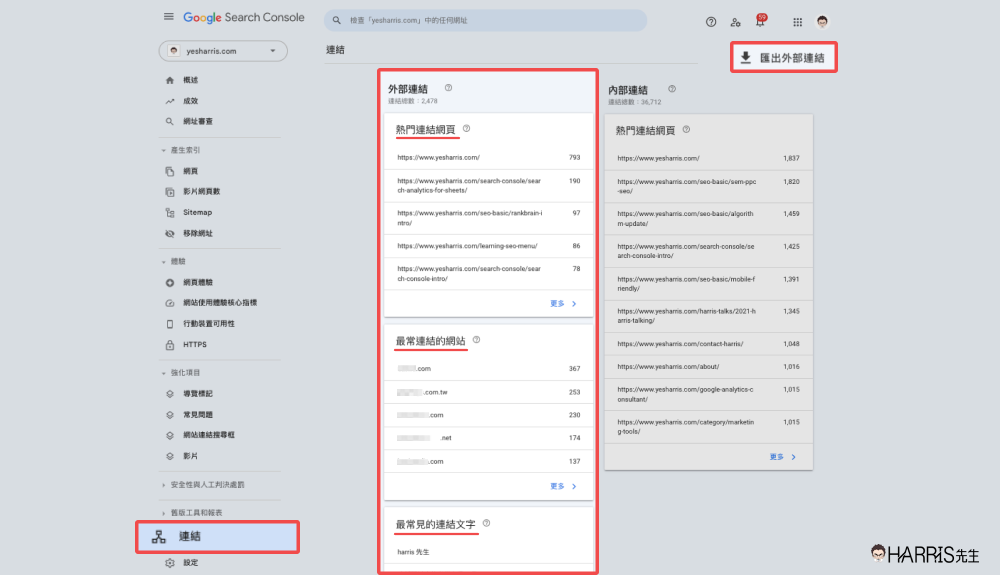Screen dimensions: 1000x575
Task: Click help icon next to 最常連結的網站
Action: [476, 340]
